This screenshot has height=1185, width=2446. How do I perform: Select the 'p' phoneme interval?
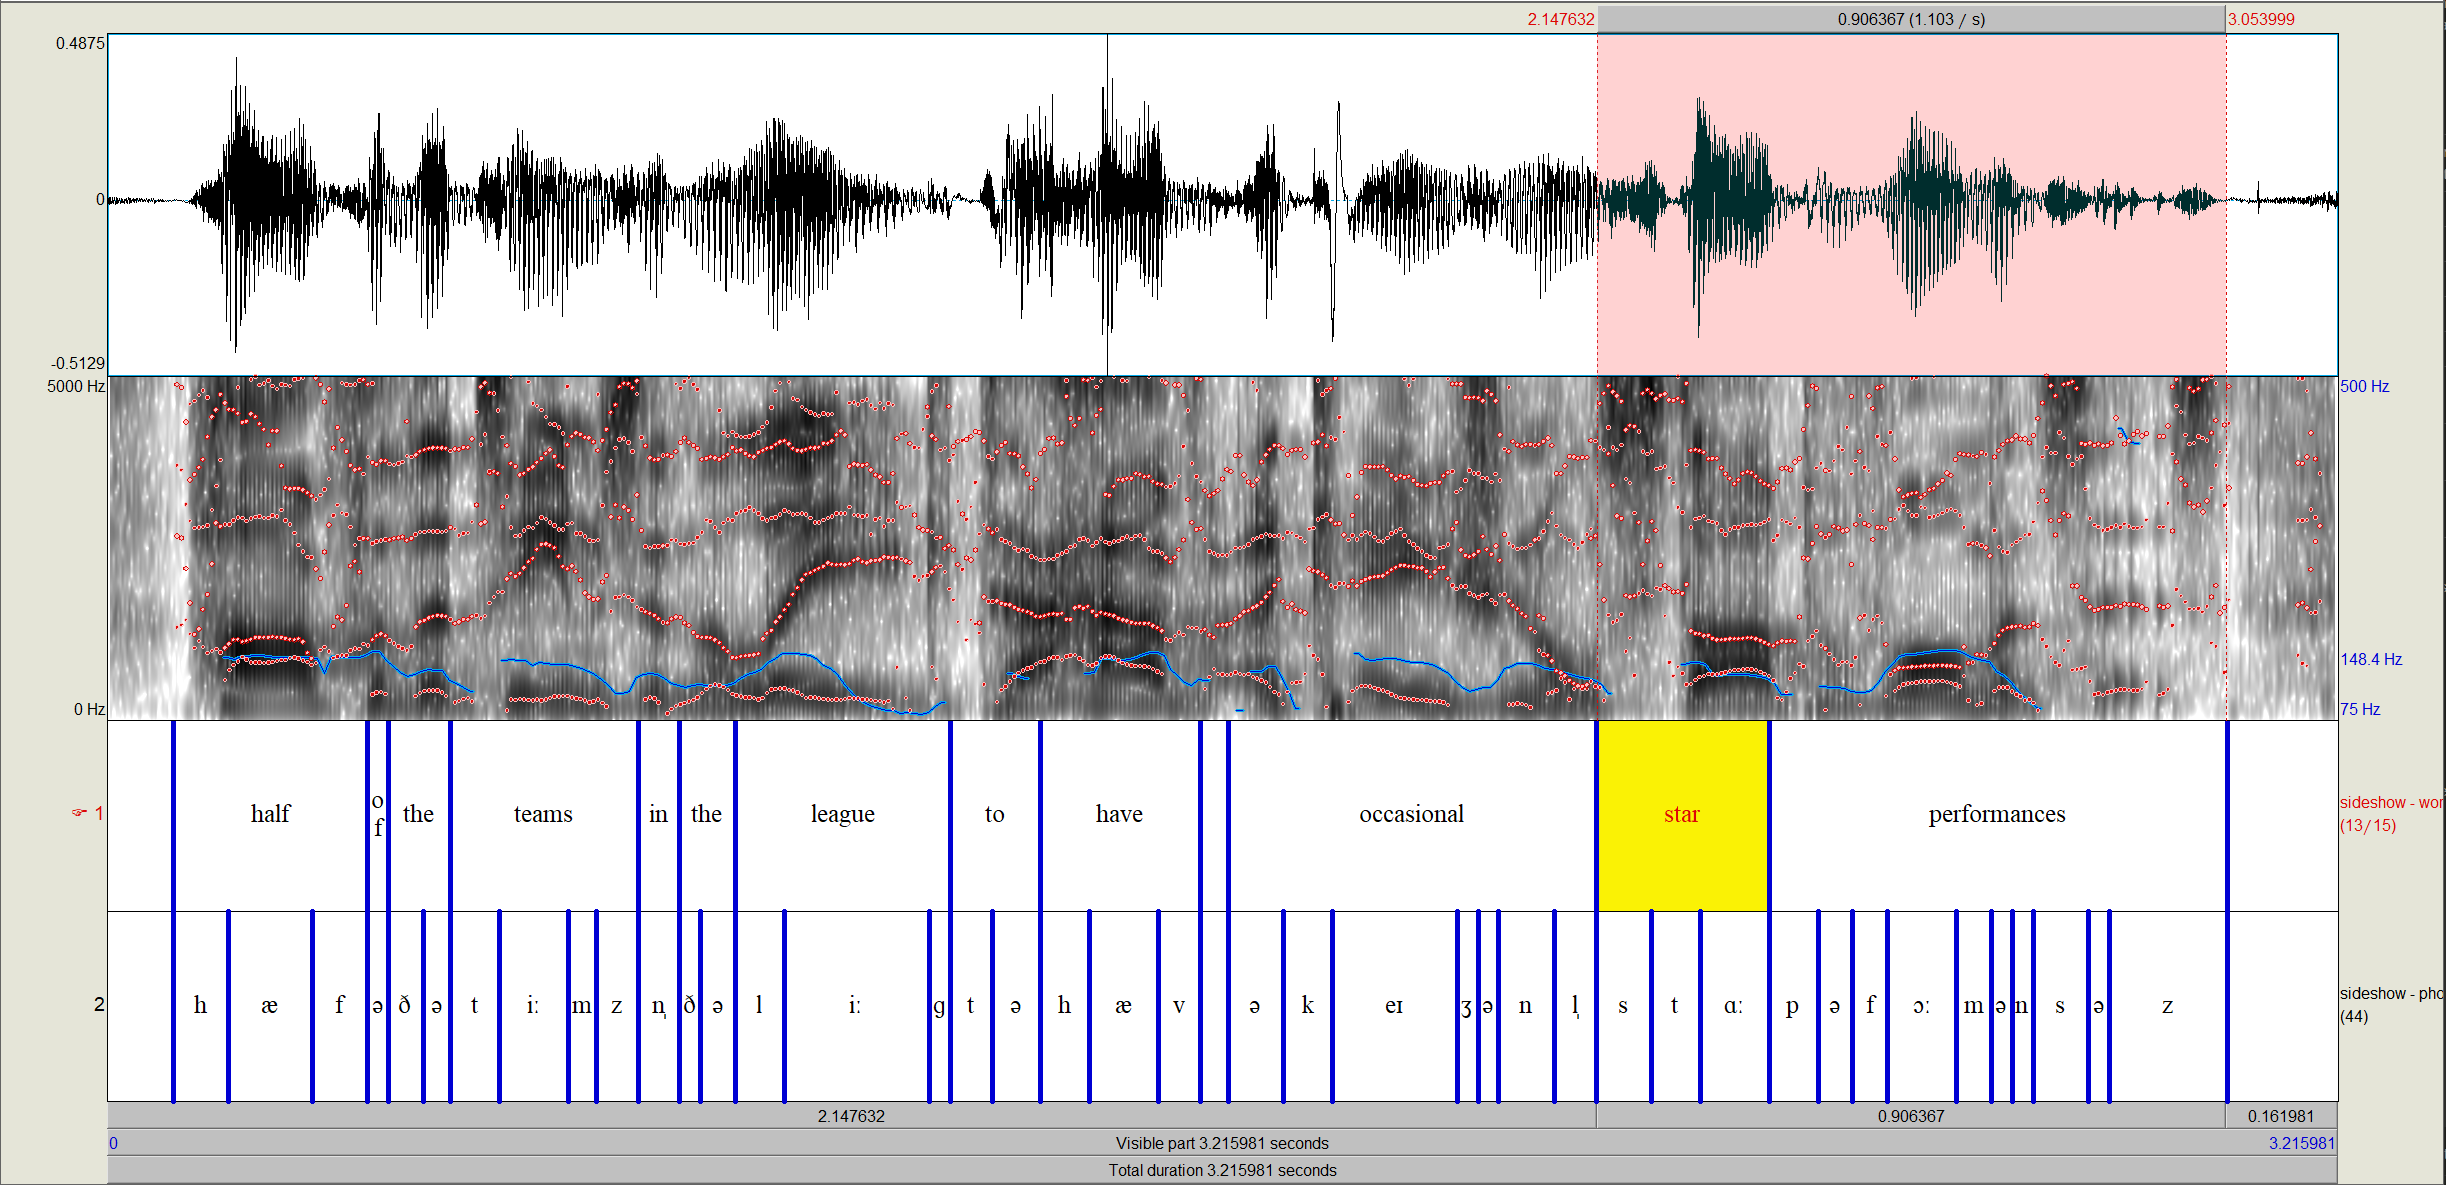[1793, 1006]
